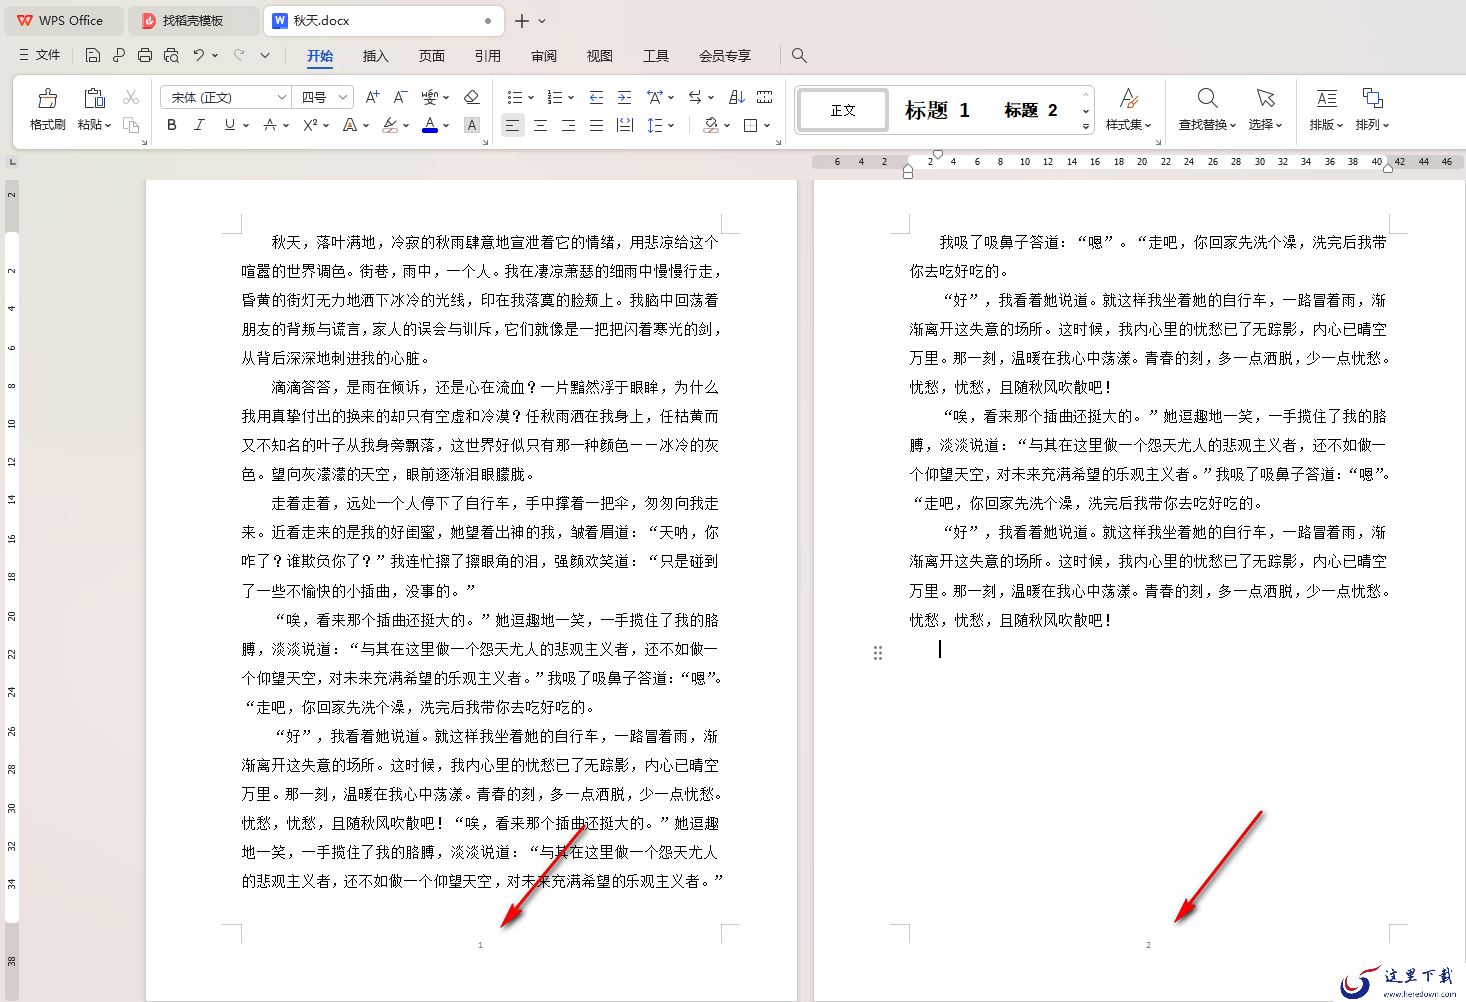Expand the numbered list dropdown arrow
1466x1002 pixels.
point(570,97)
